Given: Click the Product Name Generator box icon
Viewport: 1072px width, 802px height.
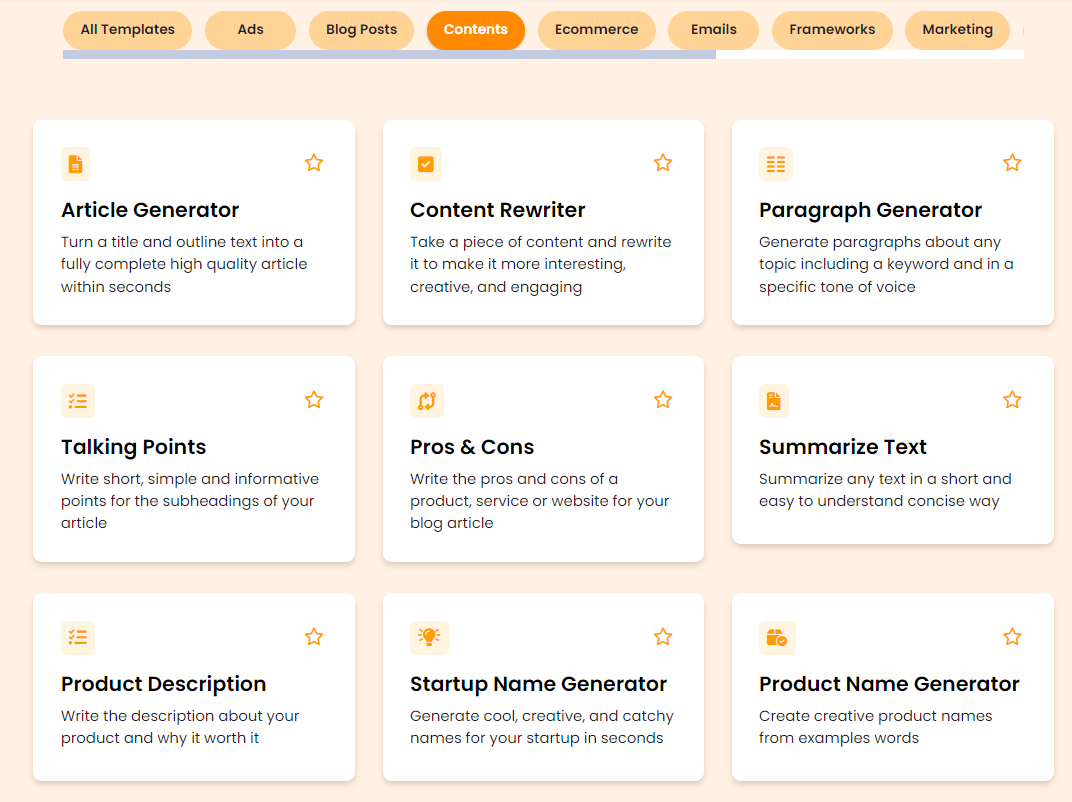Looking at the screenshot, I should click(777, 637).
